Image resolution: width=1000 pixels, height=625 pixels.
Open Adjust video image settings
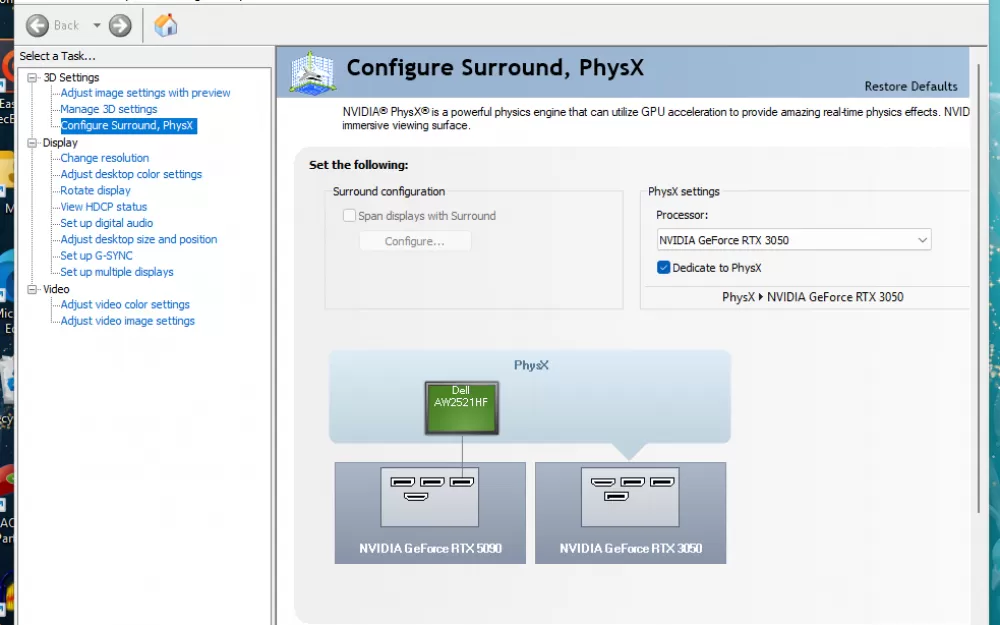(x=128, y=321)
